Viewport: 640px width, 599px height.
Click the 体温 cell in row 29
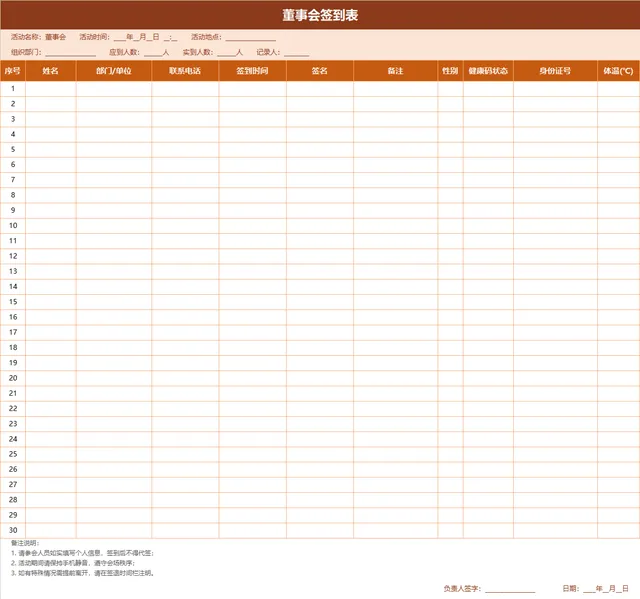618,515
